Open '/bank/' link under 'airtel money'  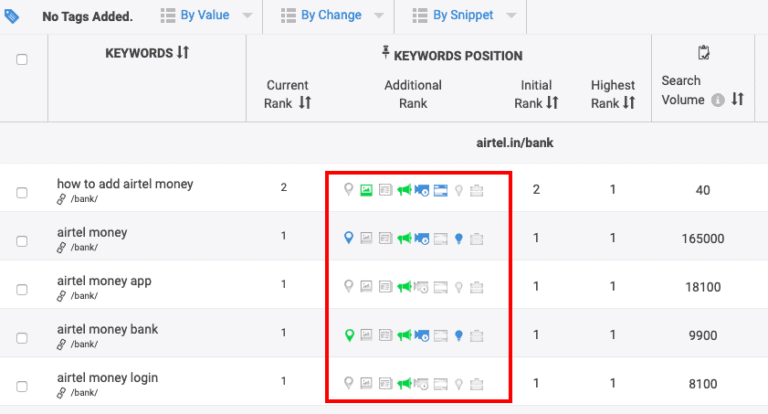coord(84,247)
